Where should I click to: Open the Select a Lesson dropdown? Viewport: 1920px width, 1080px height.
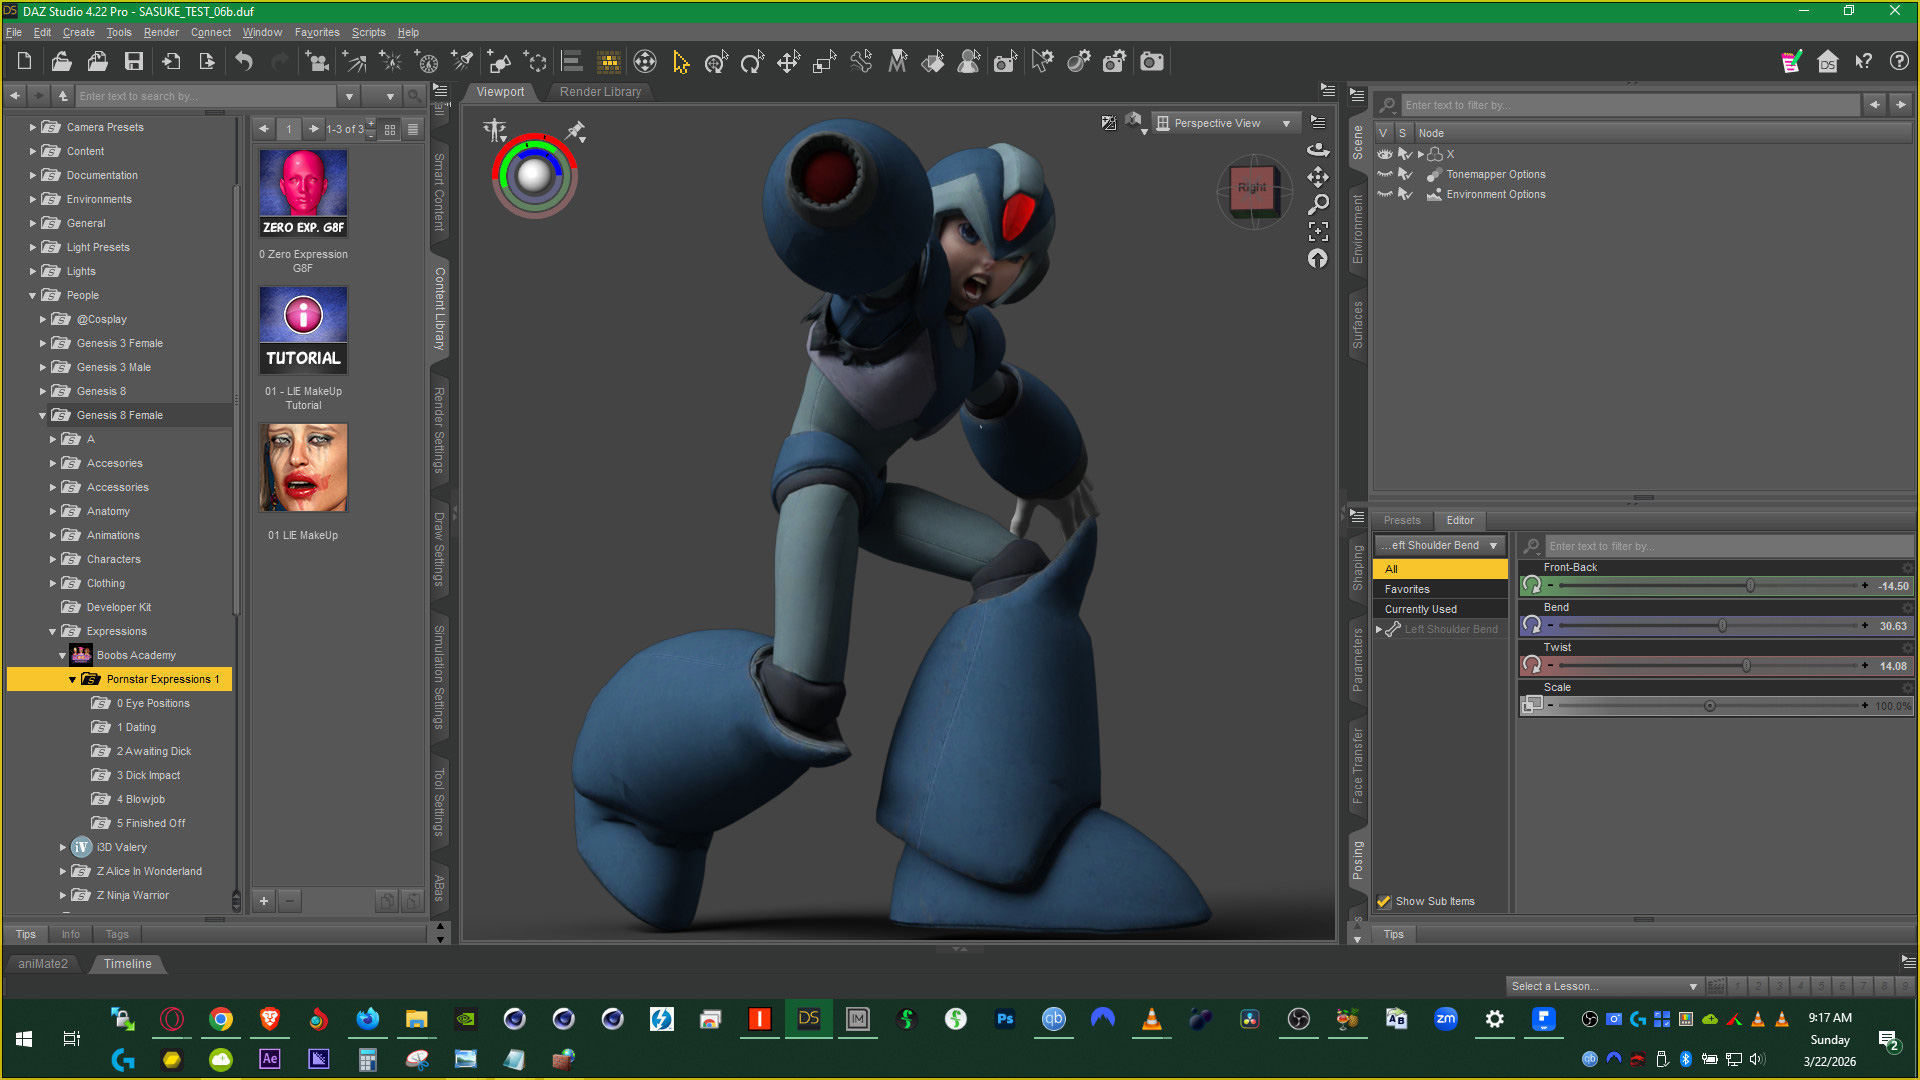click(x=1603, y=986)
